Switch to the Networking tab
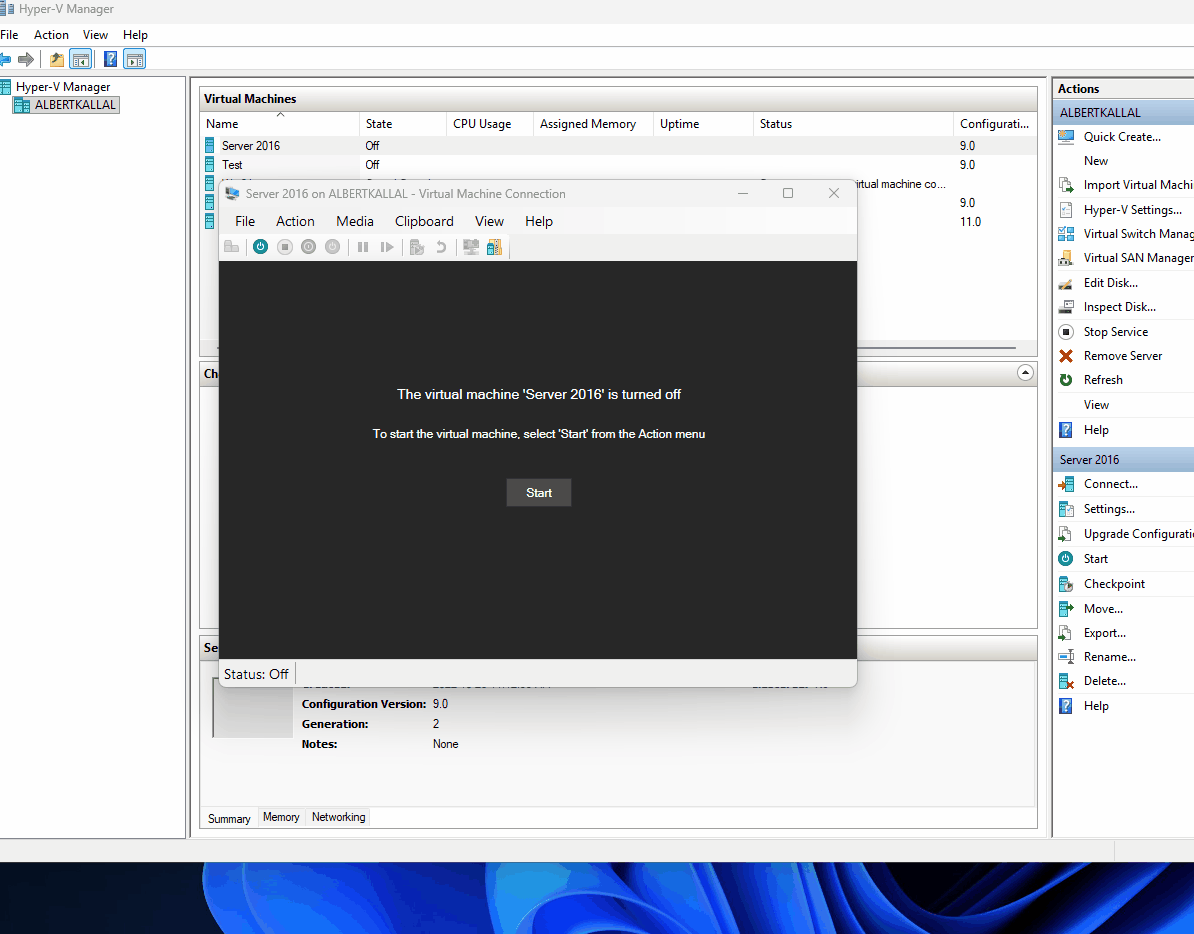 click(x=338, y=817)
